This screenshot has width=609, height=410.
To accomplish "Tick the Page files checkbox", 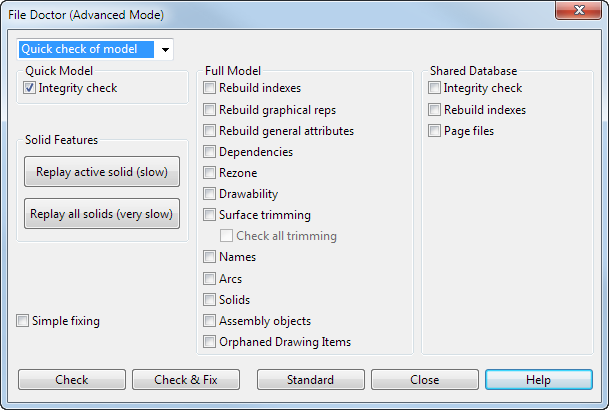I will pos(434,131).
